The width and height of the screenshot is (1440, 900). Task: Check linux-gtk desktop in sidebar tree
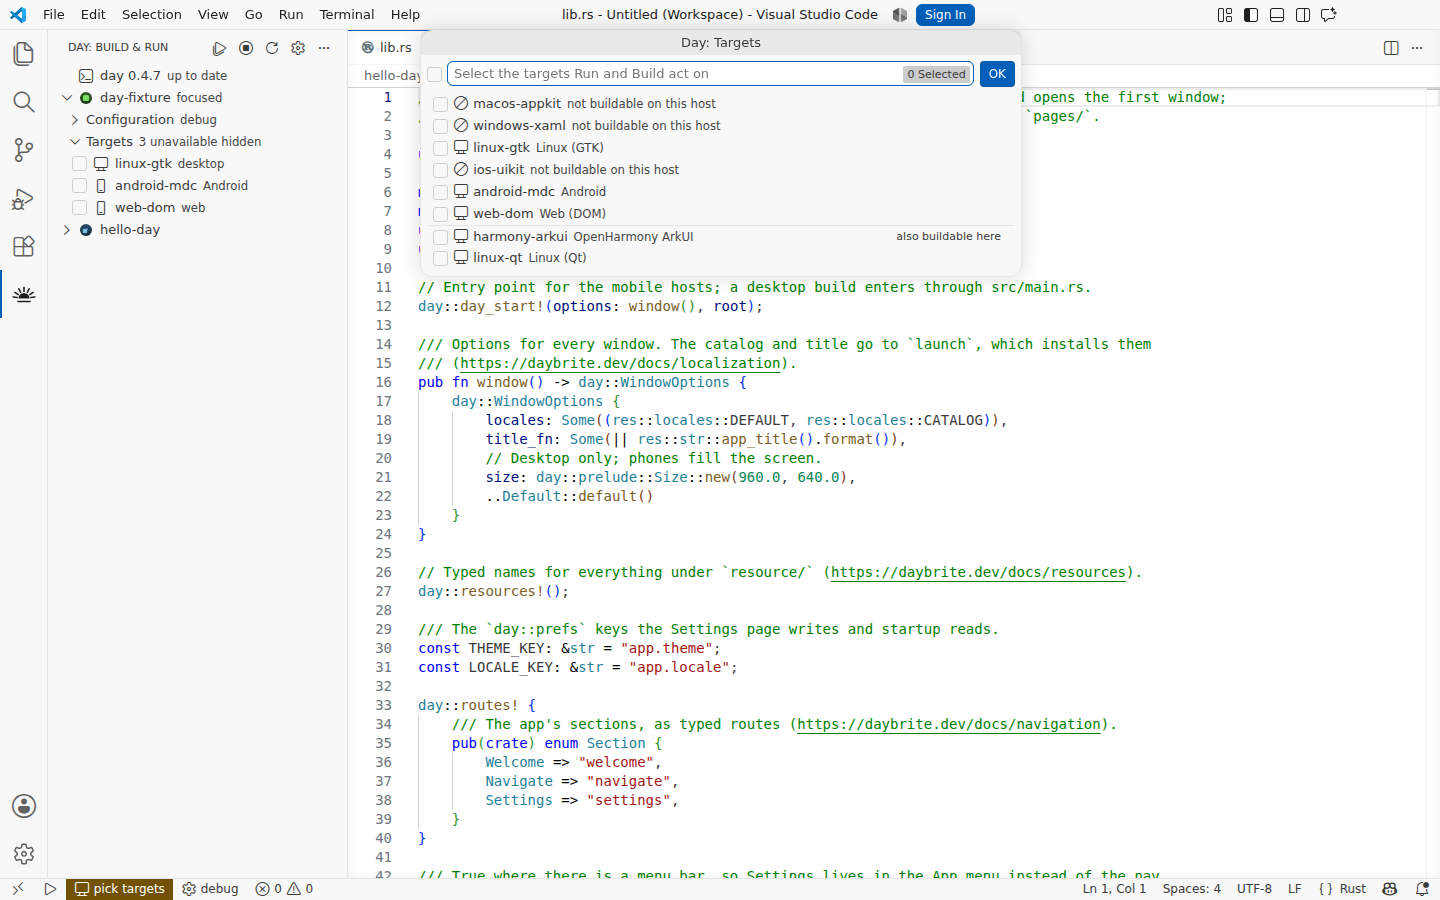tap(80, 164)
